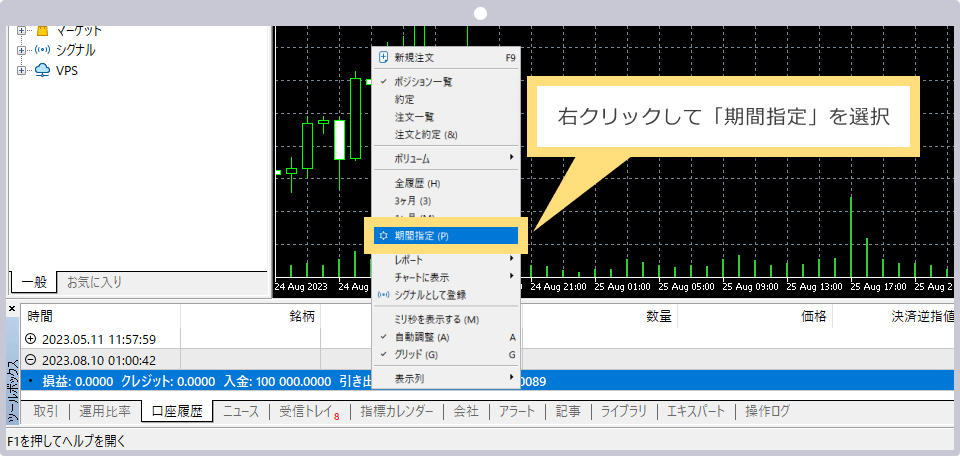The height and width of the screenshot is (456, 960).
Task: Click the VPS label in navigator
Action: click(x=67, y=71)
